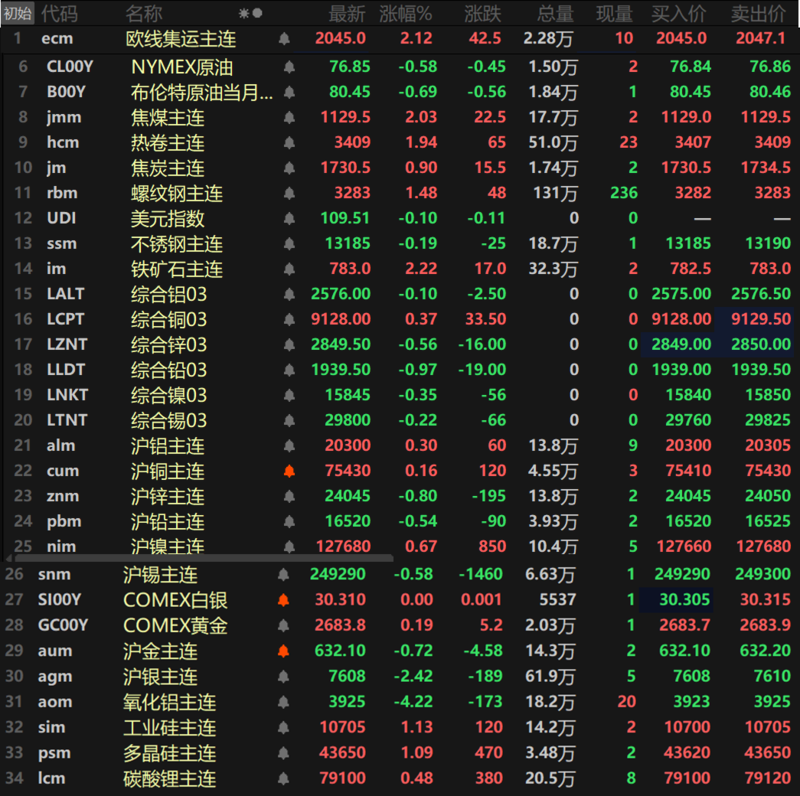Click the sun-shaped marker icon in header

[x=243, y=14]
